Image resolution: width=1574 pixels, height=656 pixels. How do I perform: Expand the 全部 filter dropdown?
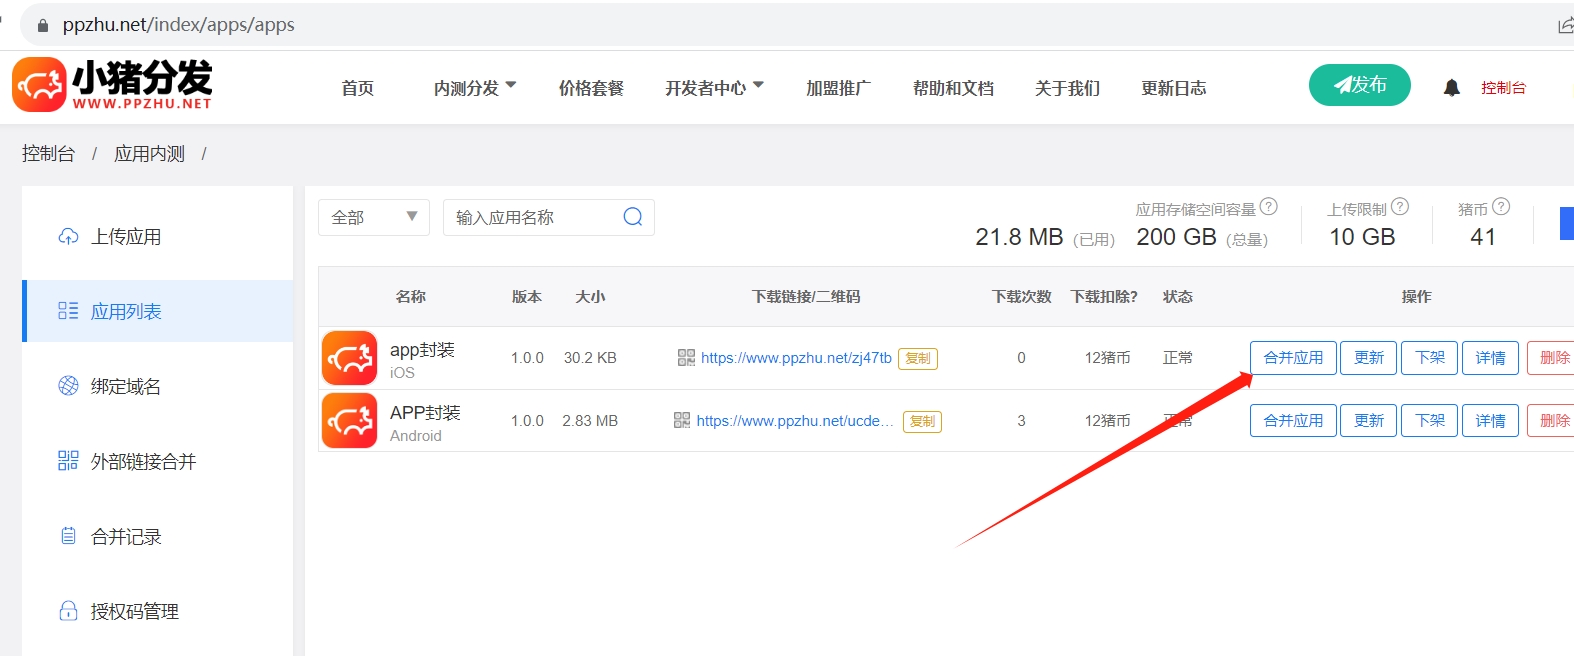click(x=373, y=217)
